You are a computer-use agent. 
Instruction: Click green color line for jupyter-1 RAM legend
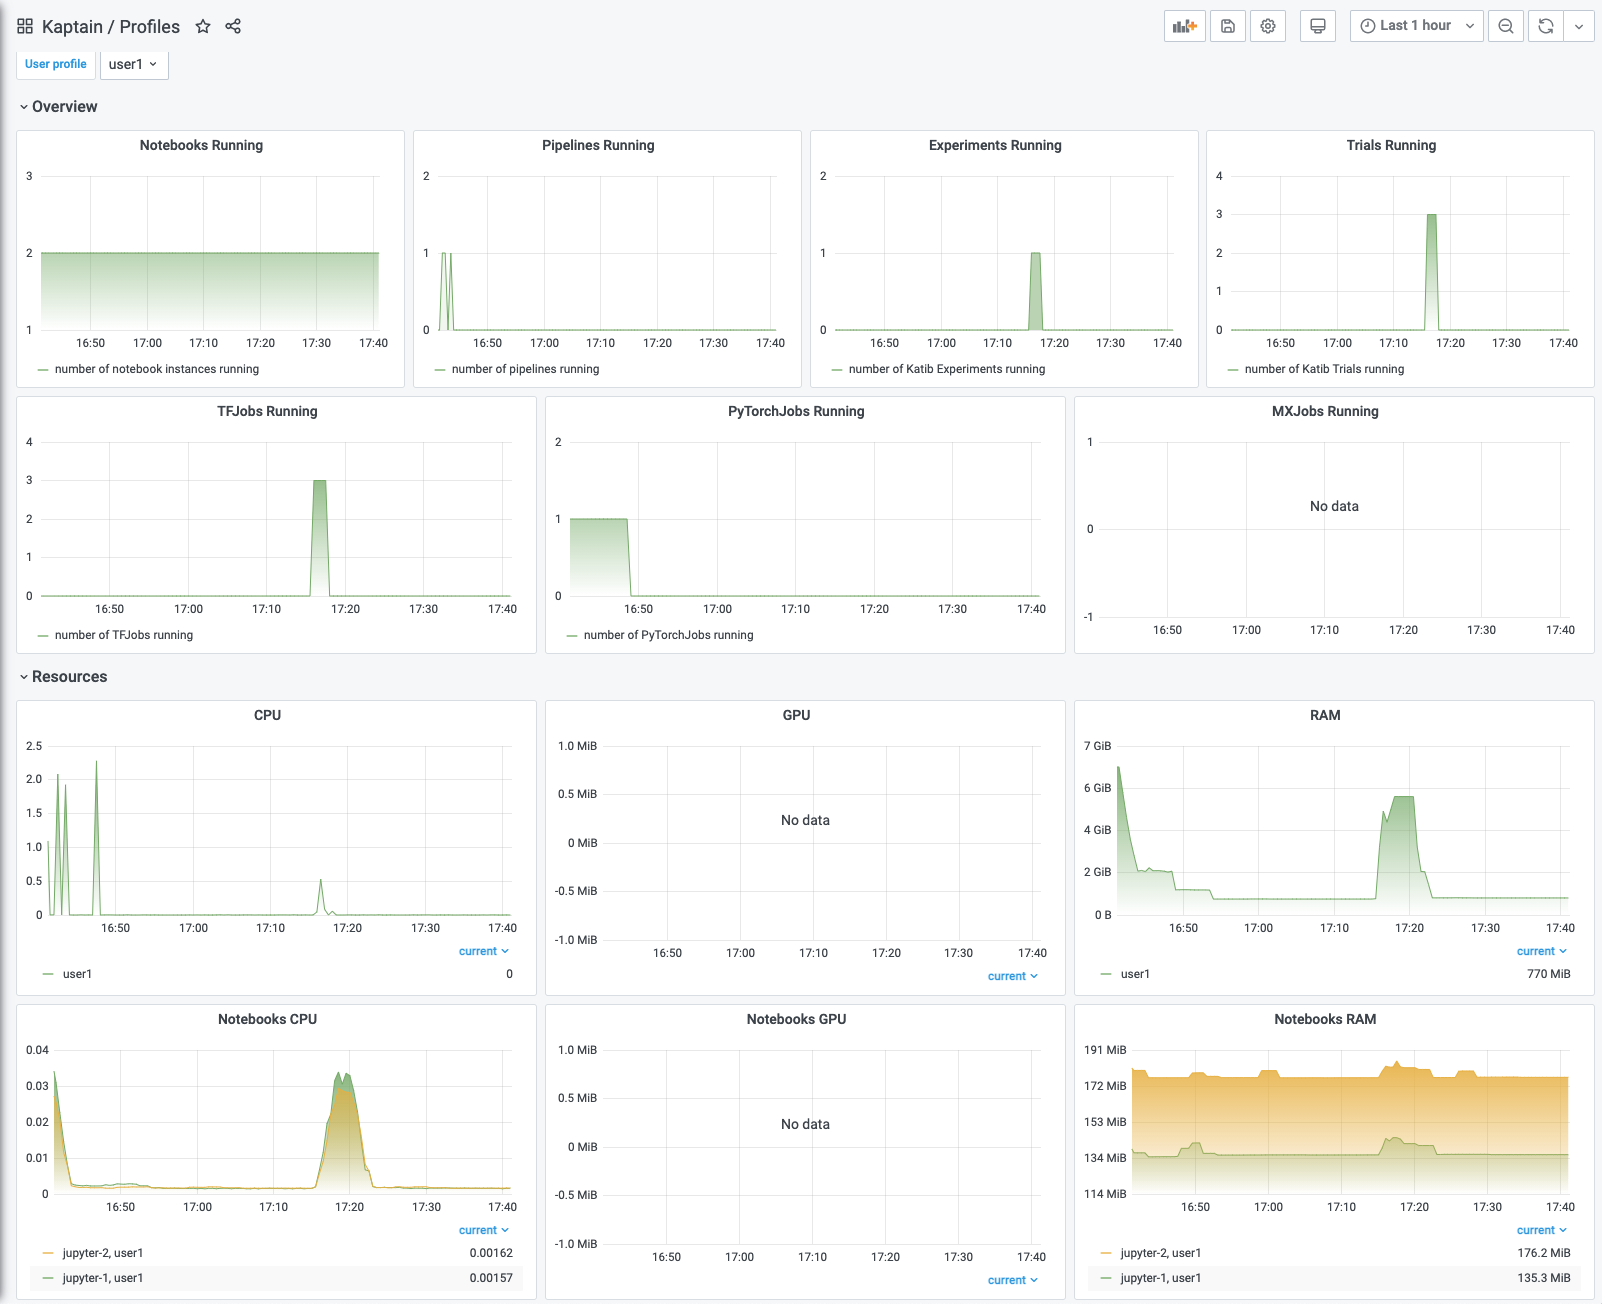[1106, 1278]
